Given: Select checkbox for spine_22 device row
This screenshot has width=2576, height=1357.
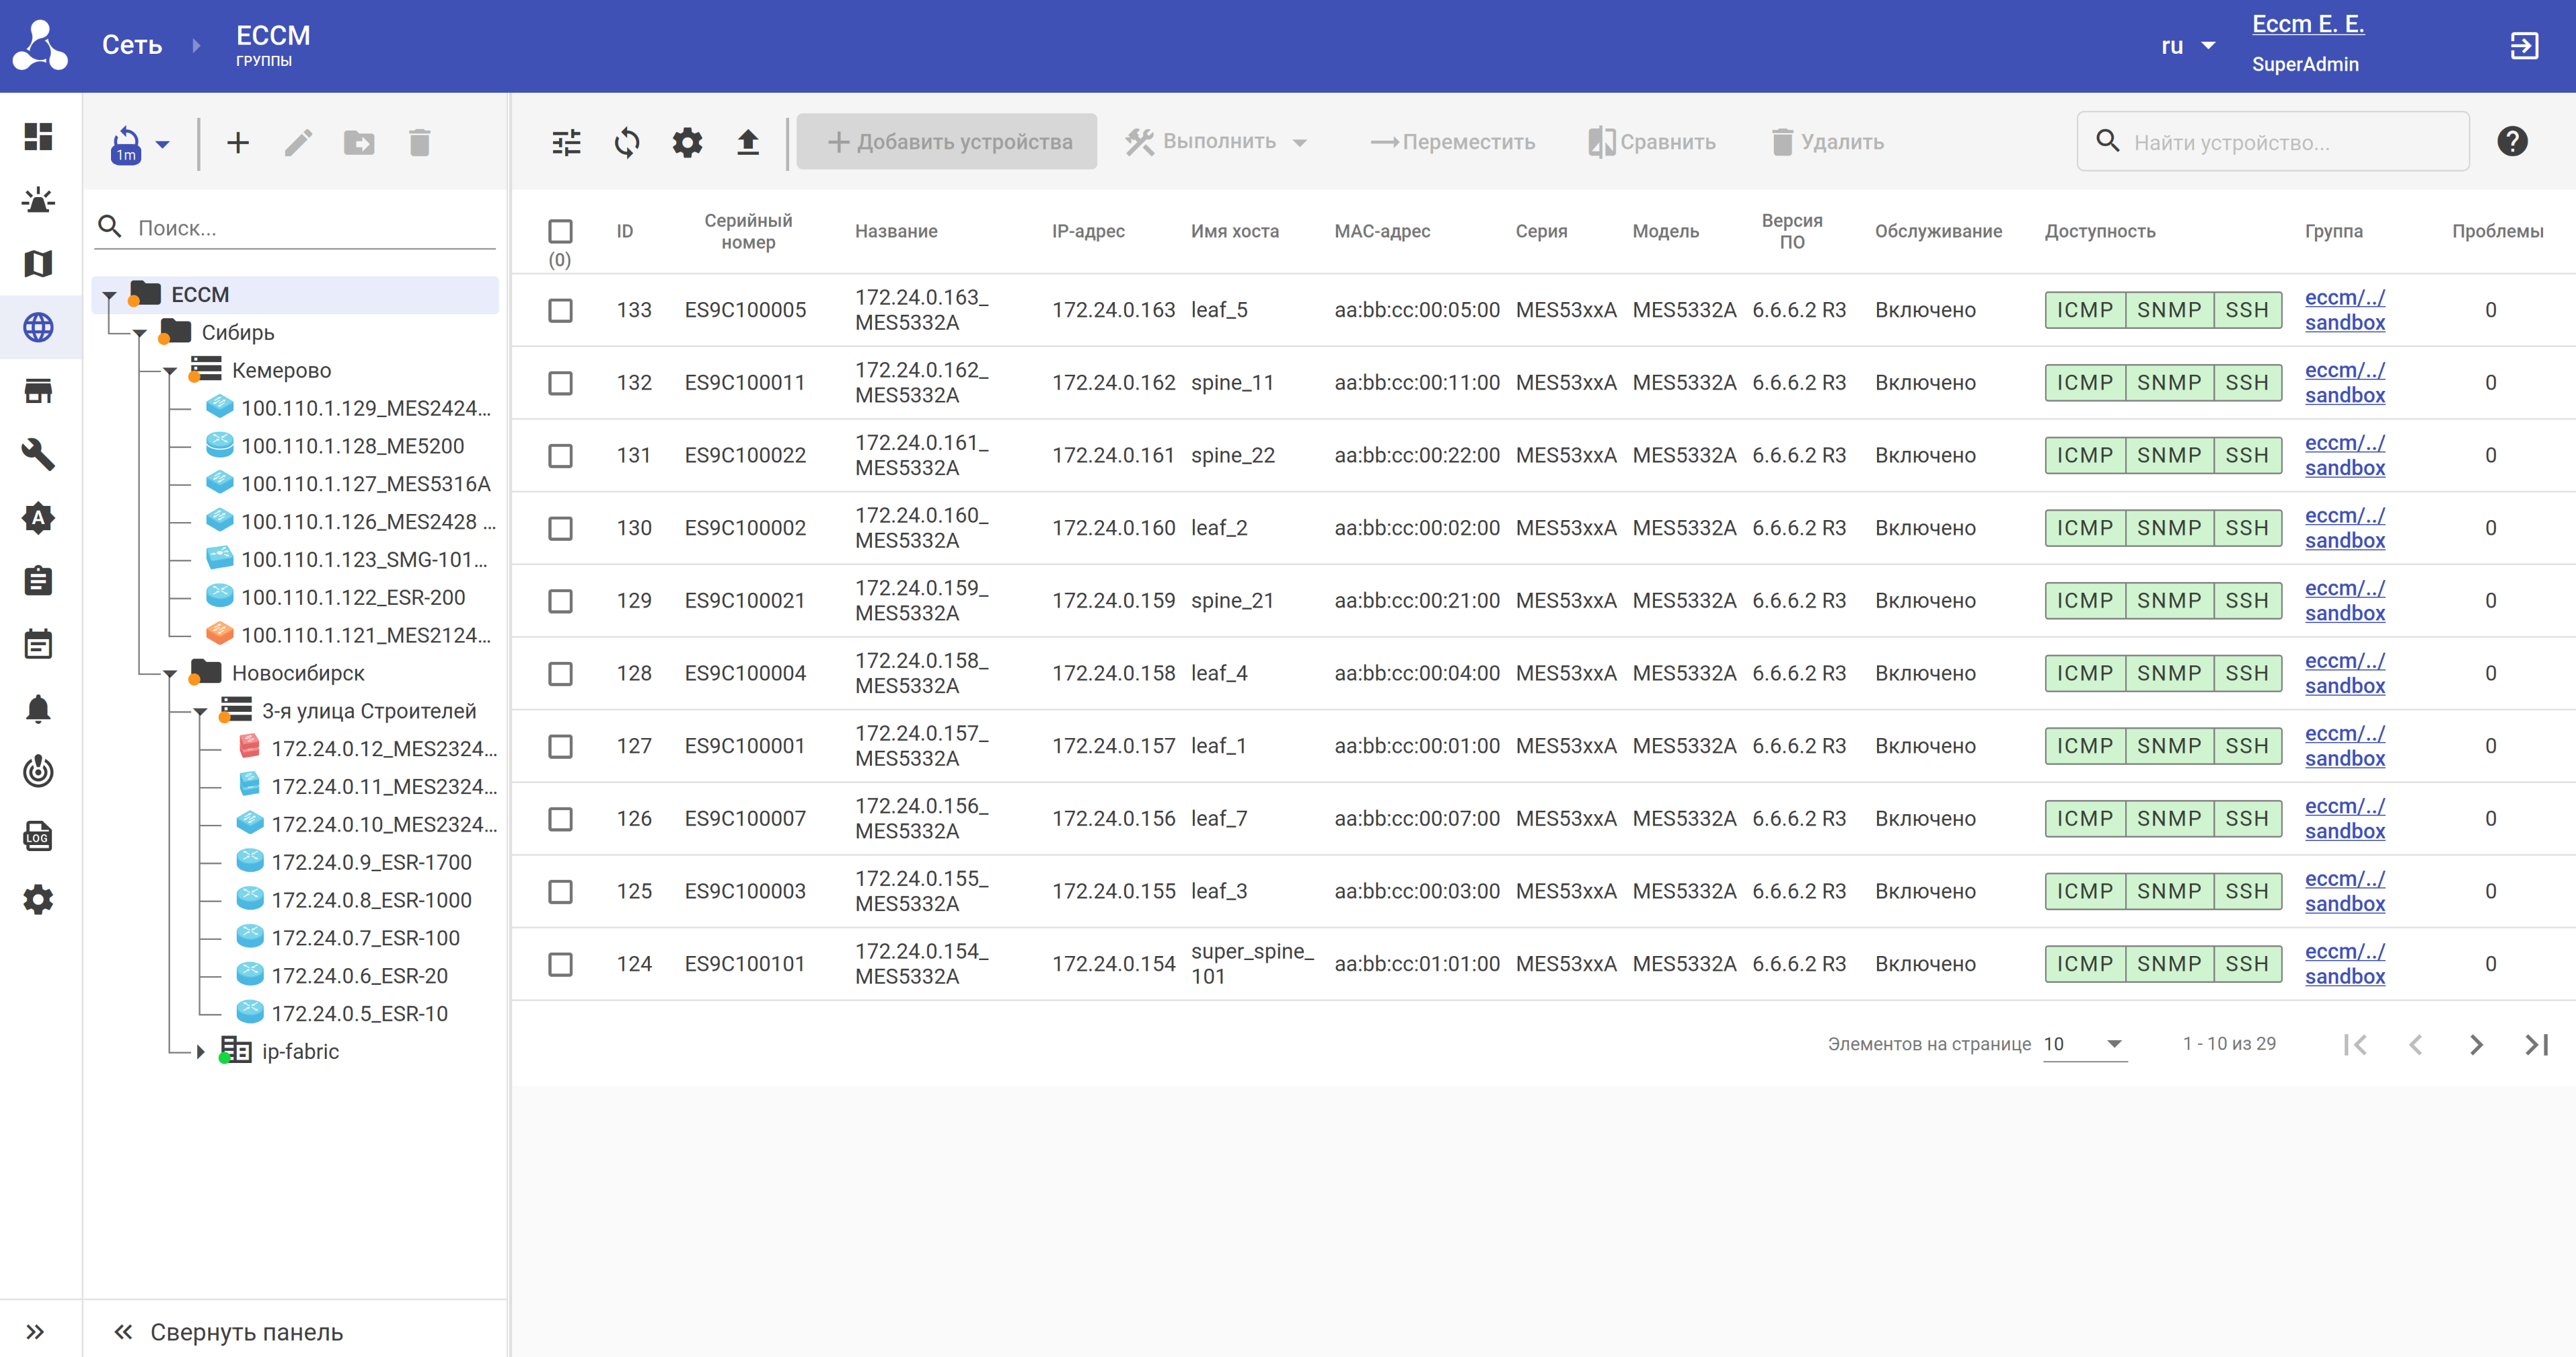Looking at the screenshot, I should (x=561, y=456).
